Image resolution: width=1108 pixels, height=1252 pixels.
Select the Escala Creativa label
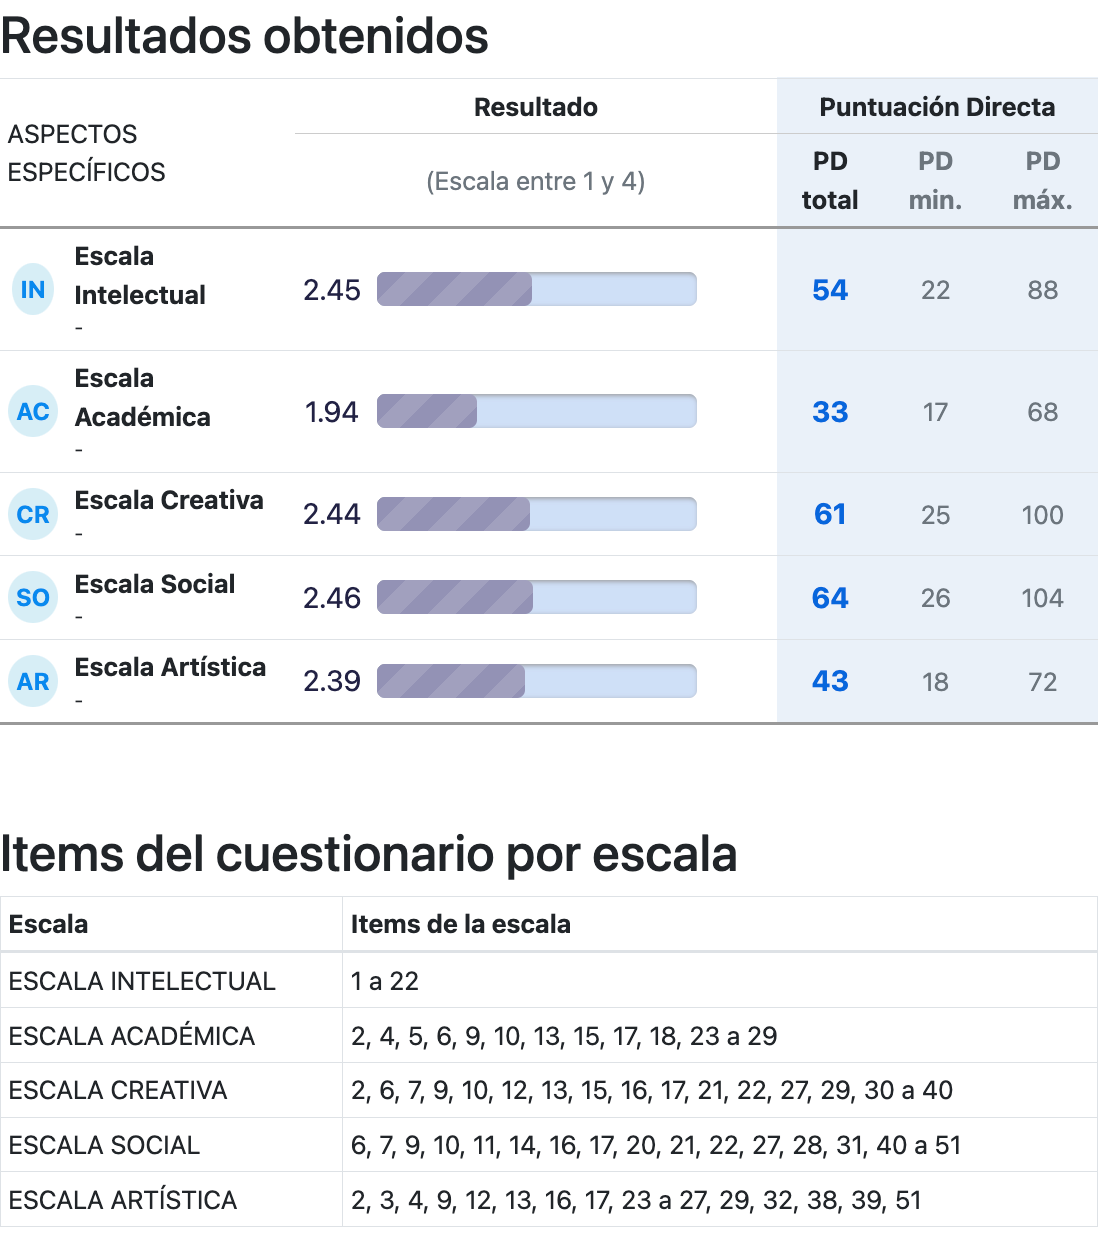[169, 501]
